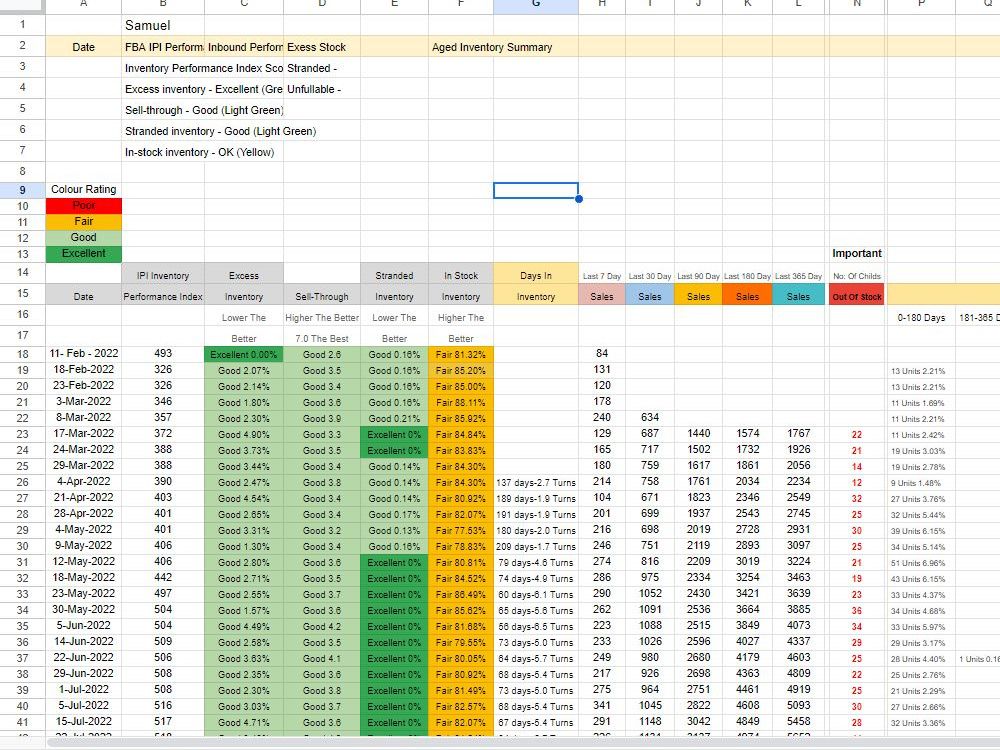Click 90-day sales value 2680

click(x=698, y=657)
